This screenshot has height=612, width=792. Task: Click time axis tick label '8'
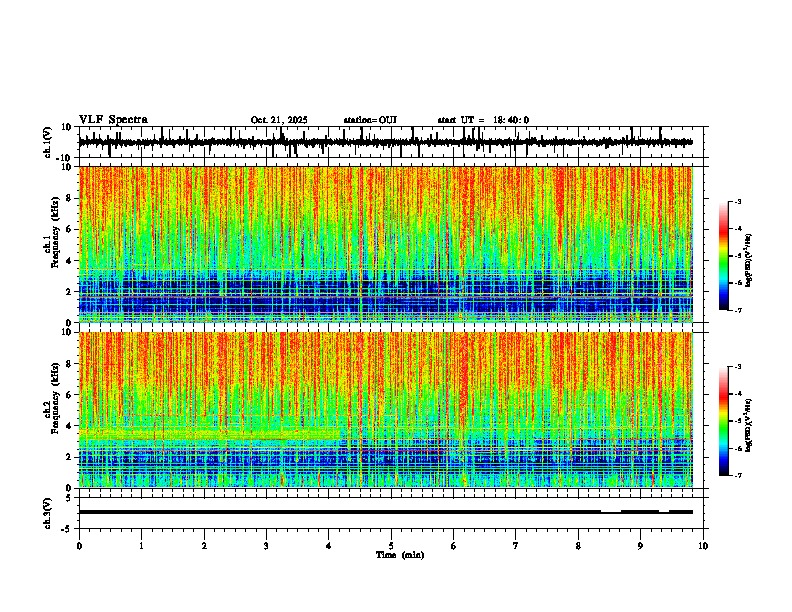point(578,546)
